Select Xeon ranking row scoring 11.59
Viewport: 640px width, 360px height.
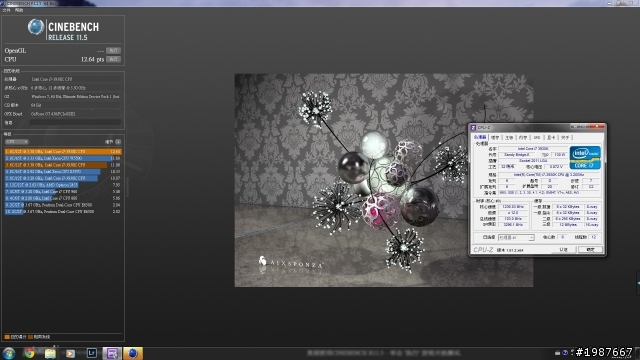click(63, 158)
